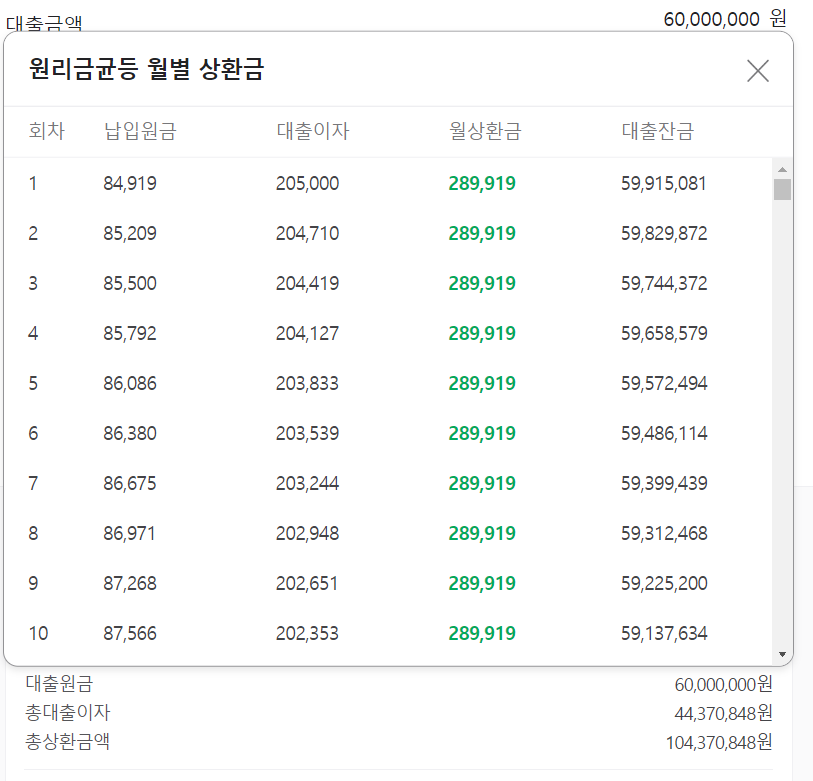Click the 총상환금액 label
Viewport: 813px width, 781px height.
point(67,742)
